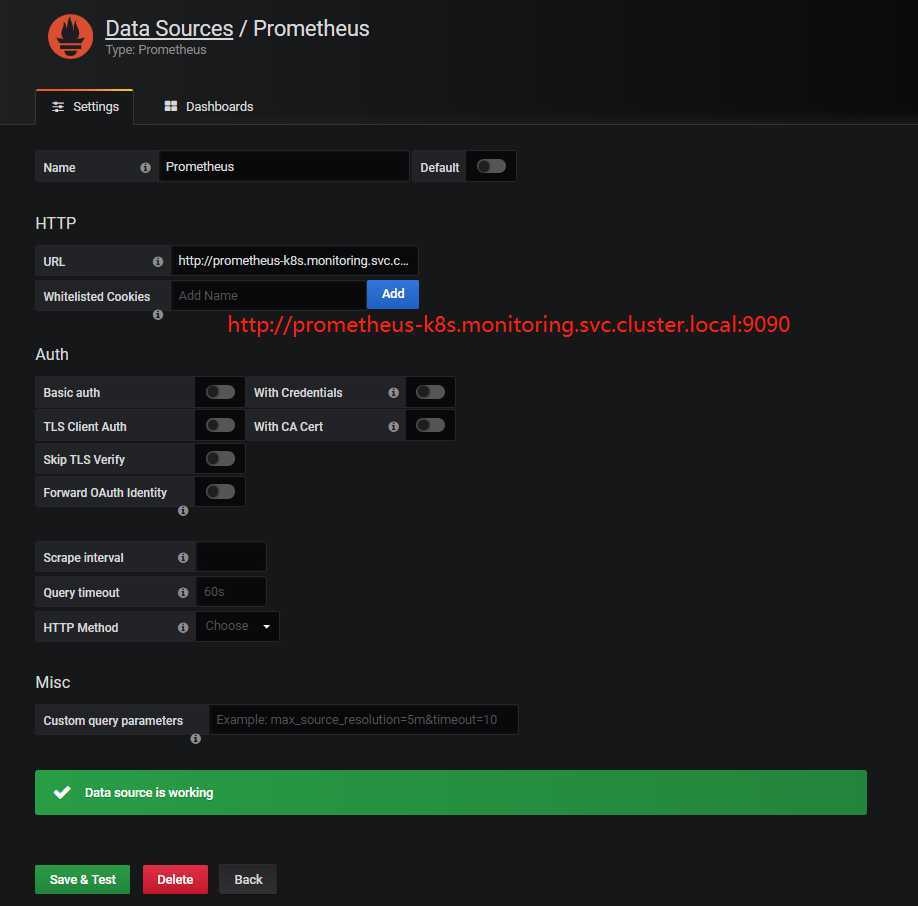This screenshot has width=918, height=906.
Task: Click the Auth section heading
Action: coord(52,355)
